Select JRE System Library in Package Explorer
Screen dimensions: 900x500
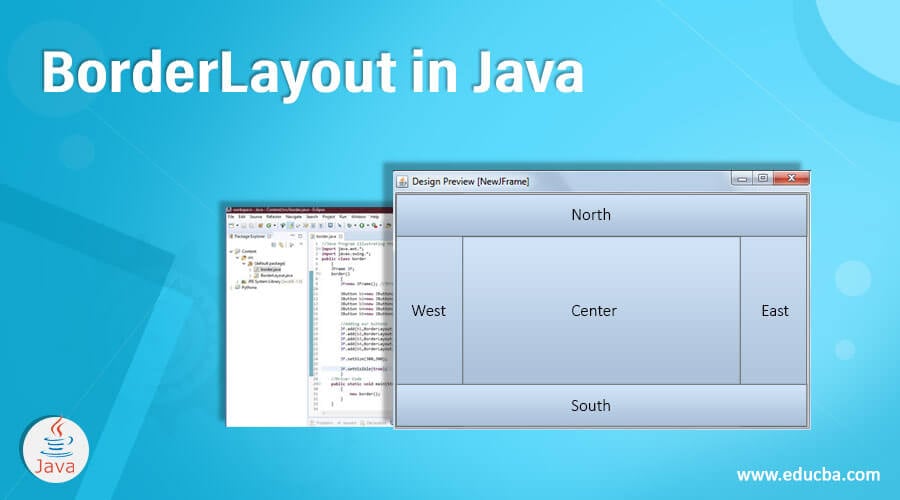(273, 282)
